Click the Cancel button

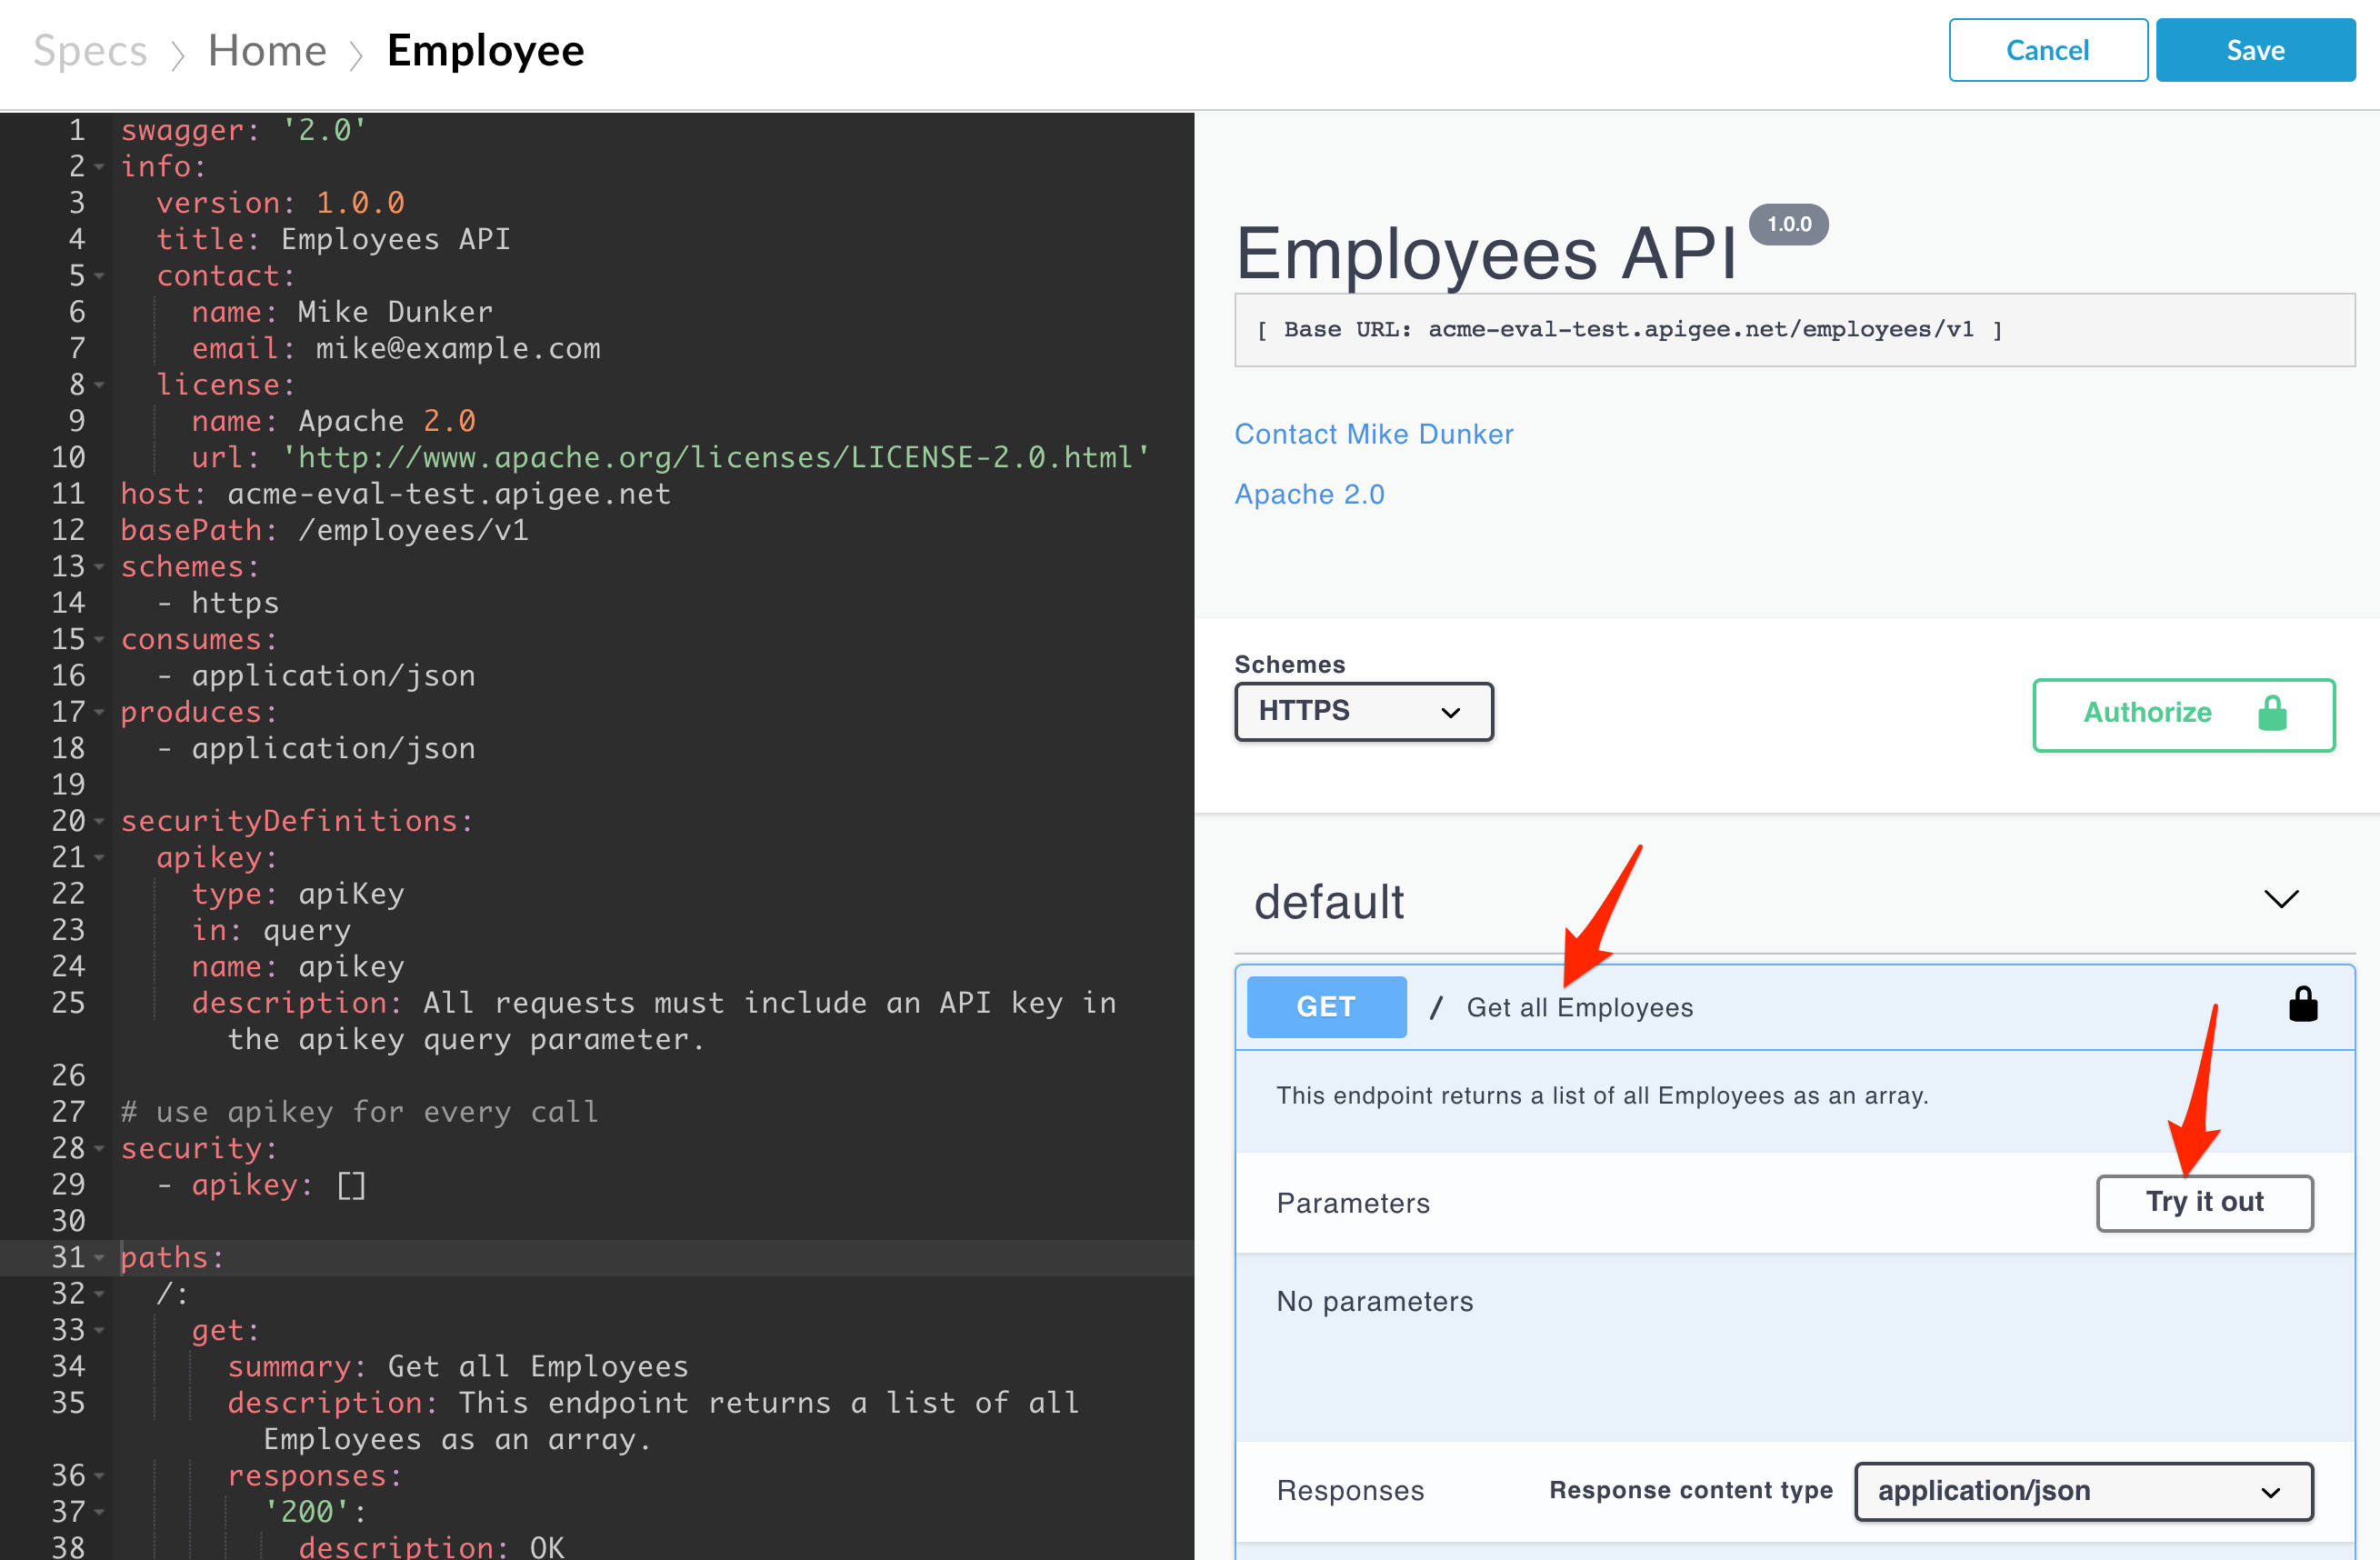tap(2047, 50)
